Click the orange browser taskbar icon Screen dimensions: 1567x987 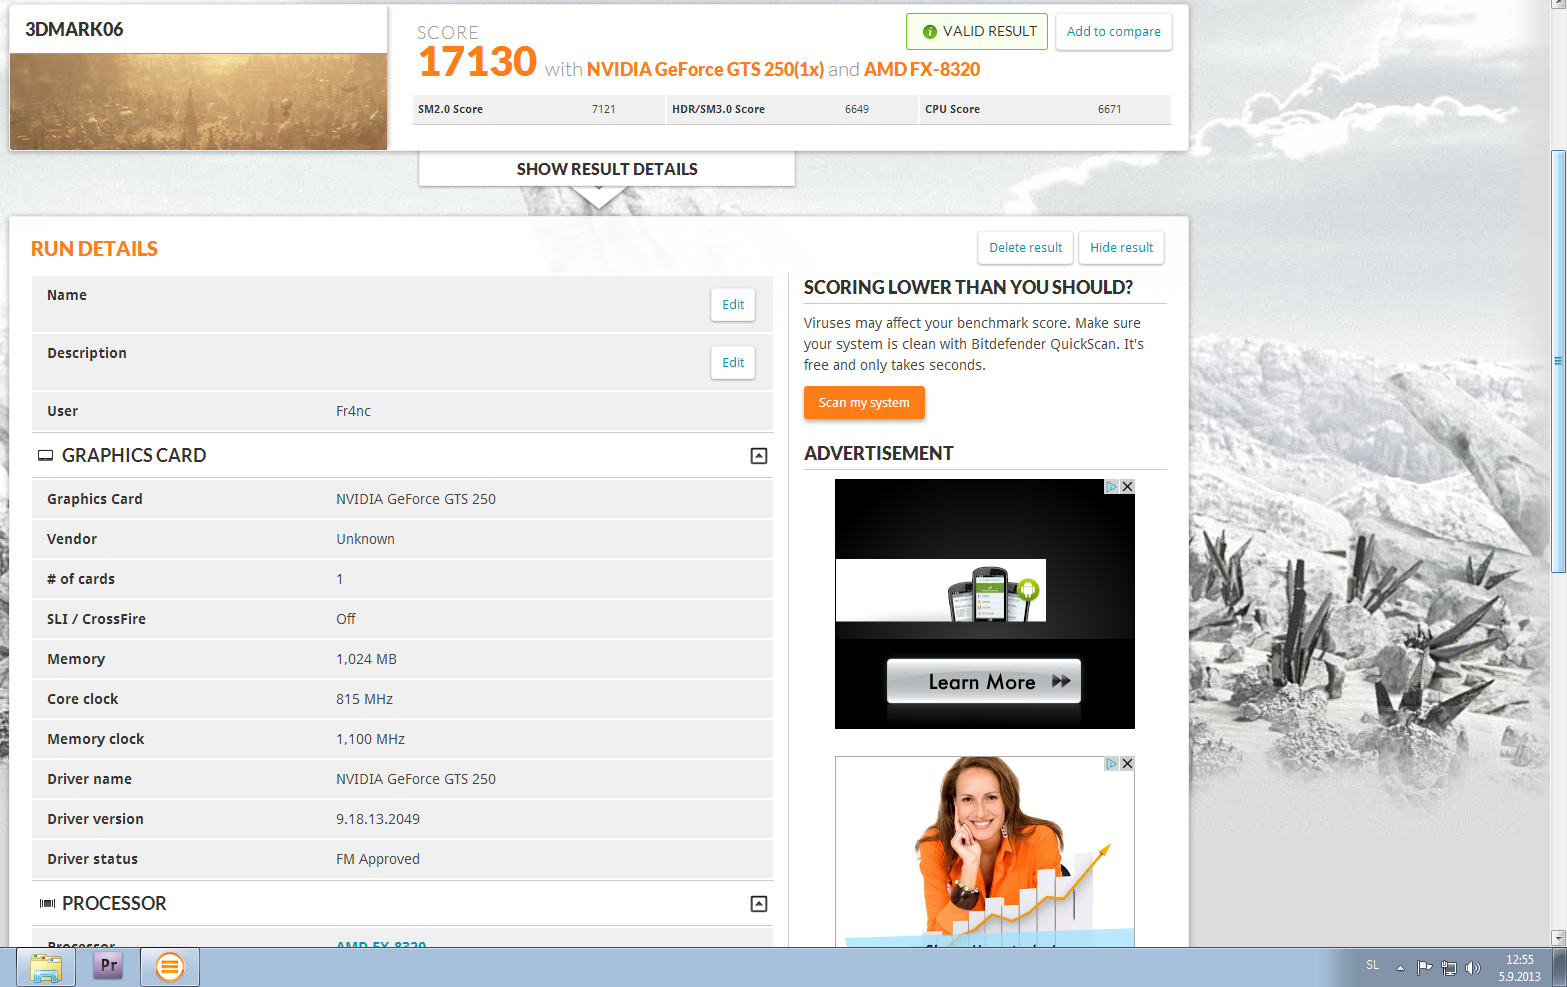click(x=169, y=967)
